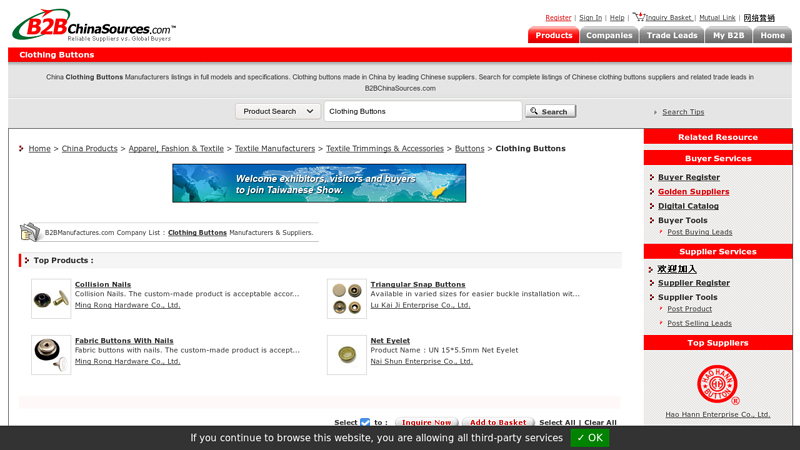Open Fabric Buttons With Nails title link
The height and width of the screenshot is (450, 800).
point(124,340)
